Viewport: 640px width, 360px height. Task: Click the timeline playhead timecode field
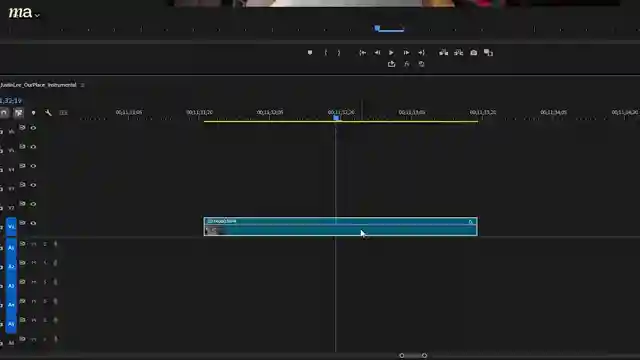coord(11,100)
